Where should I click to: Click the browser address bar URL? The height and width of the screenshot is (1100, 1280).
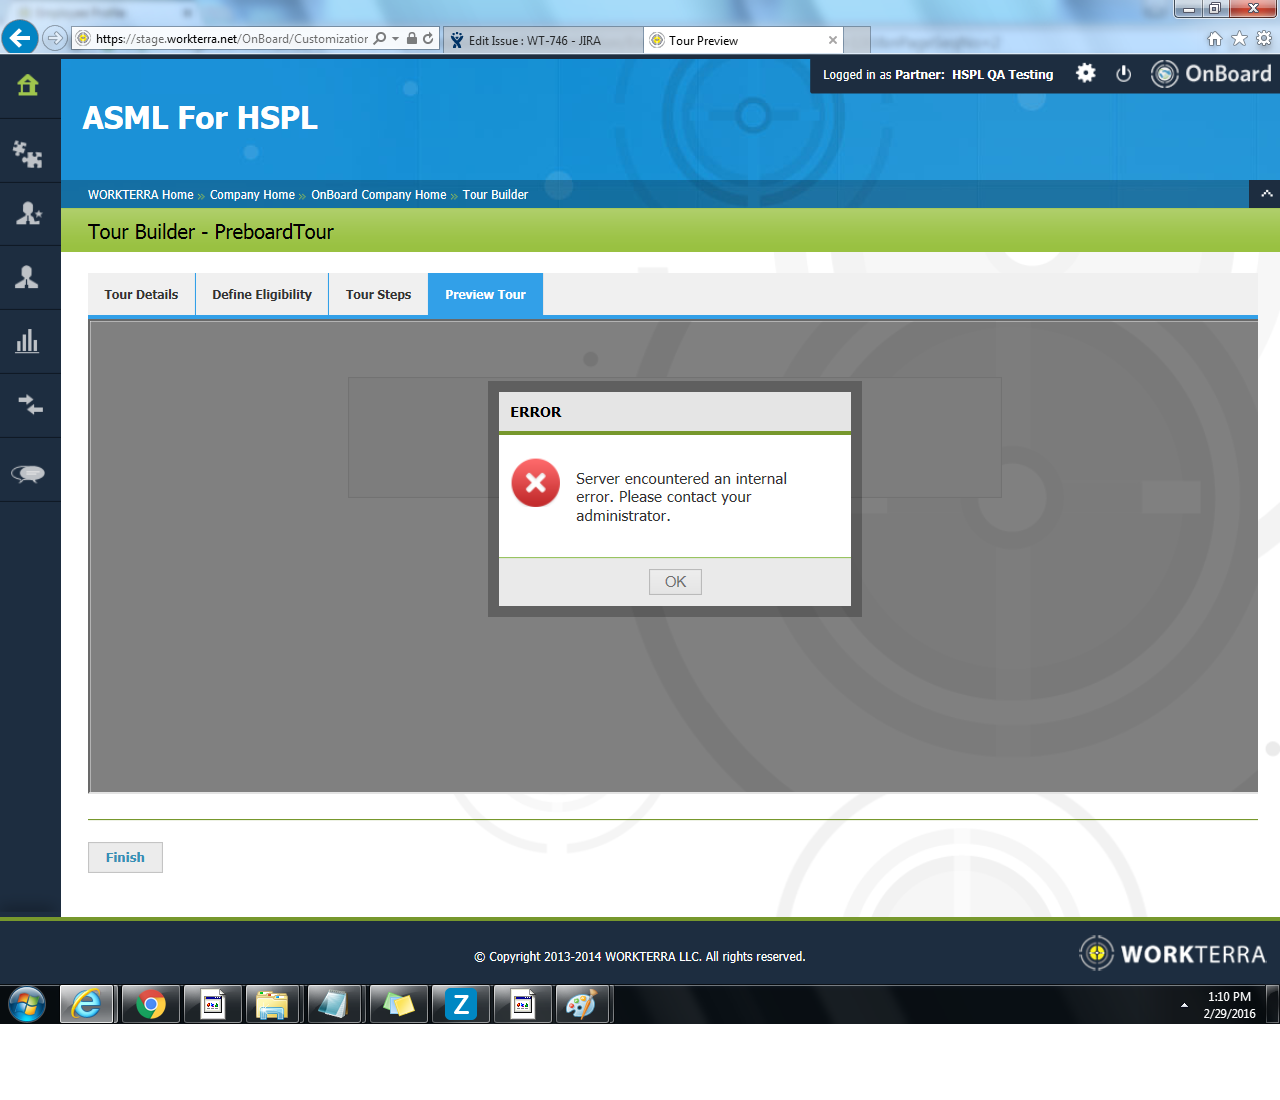(232, 39)
